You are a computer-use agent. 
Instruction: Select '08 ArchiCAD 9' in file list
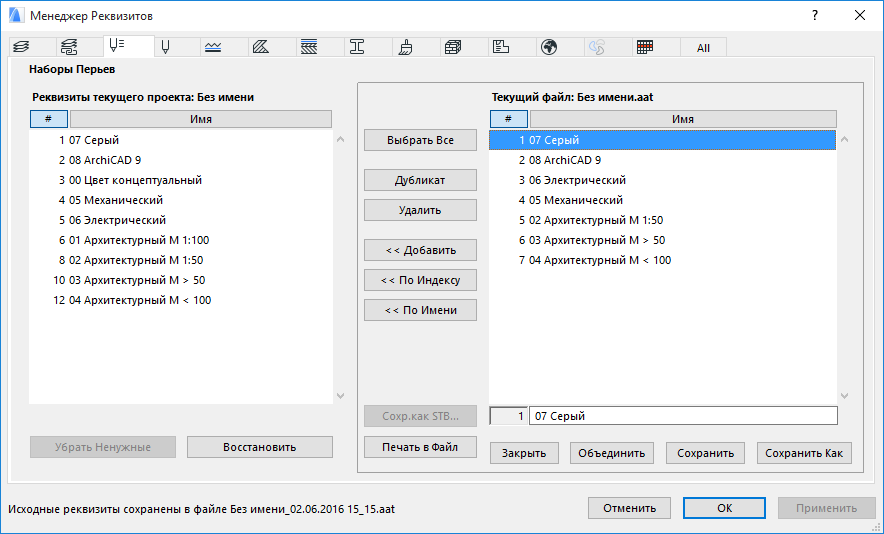(662, 160)
